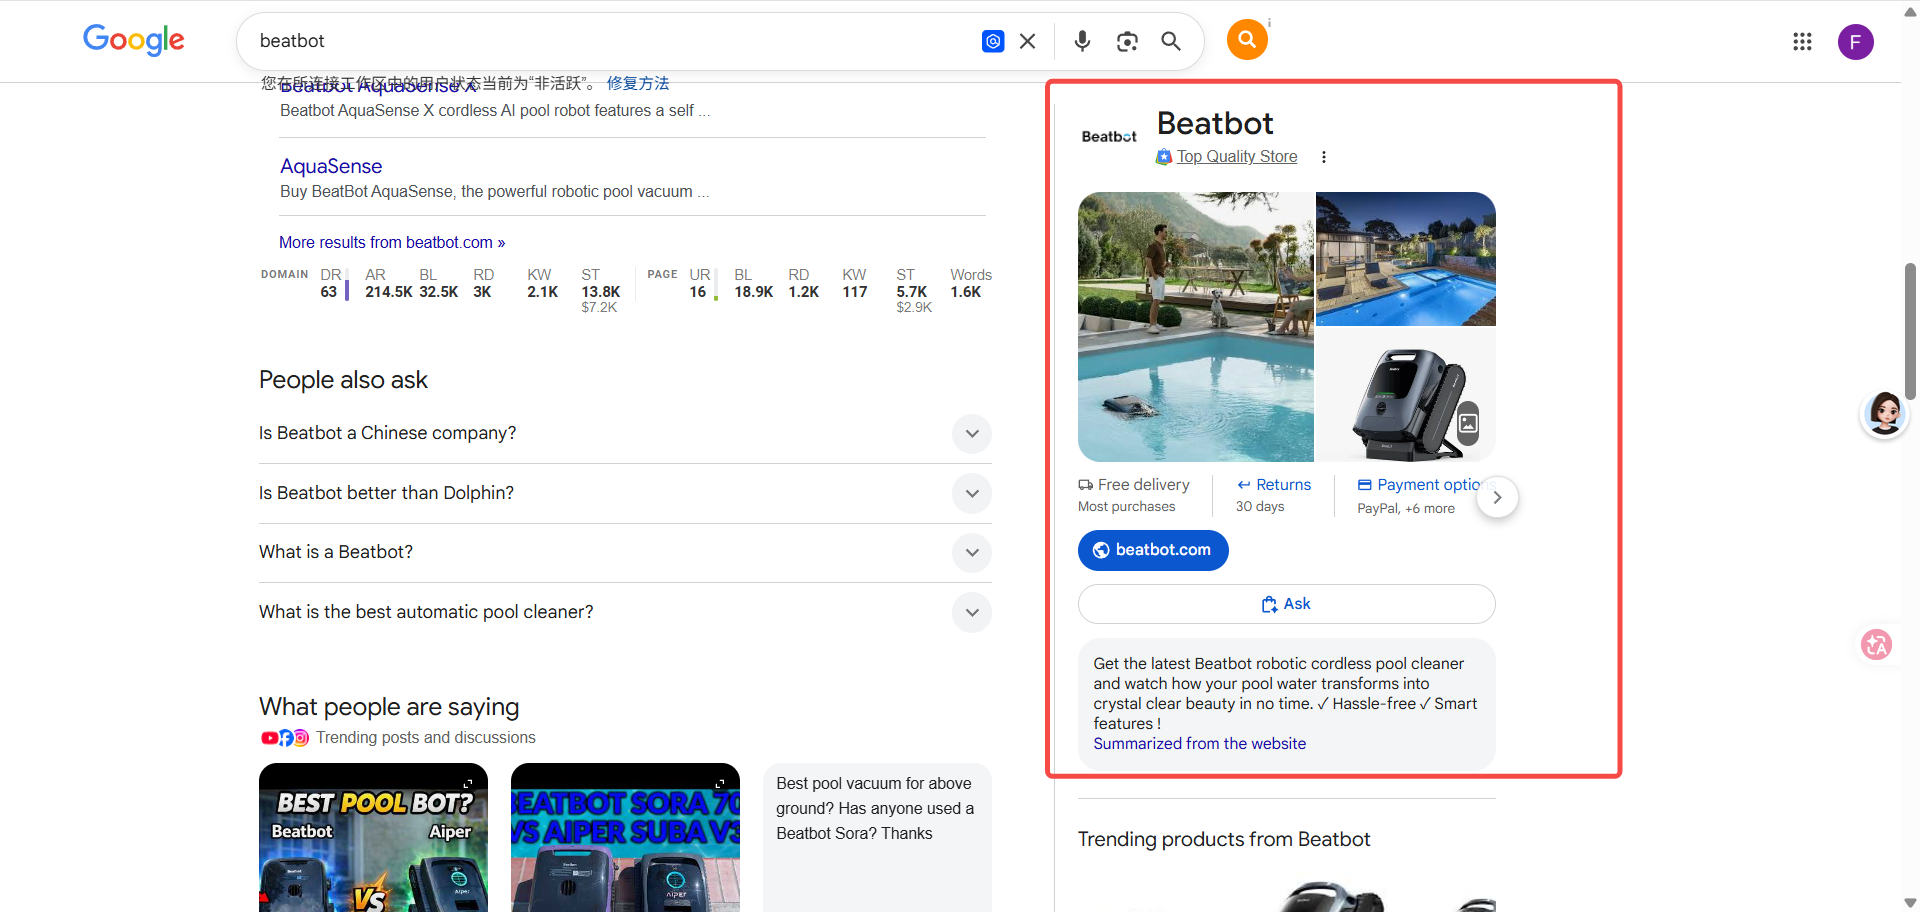Open the account menu via the F avatar

pos(1856,42)
